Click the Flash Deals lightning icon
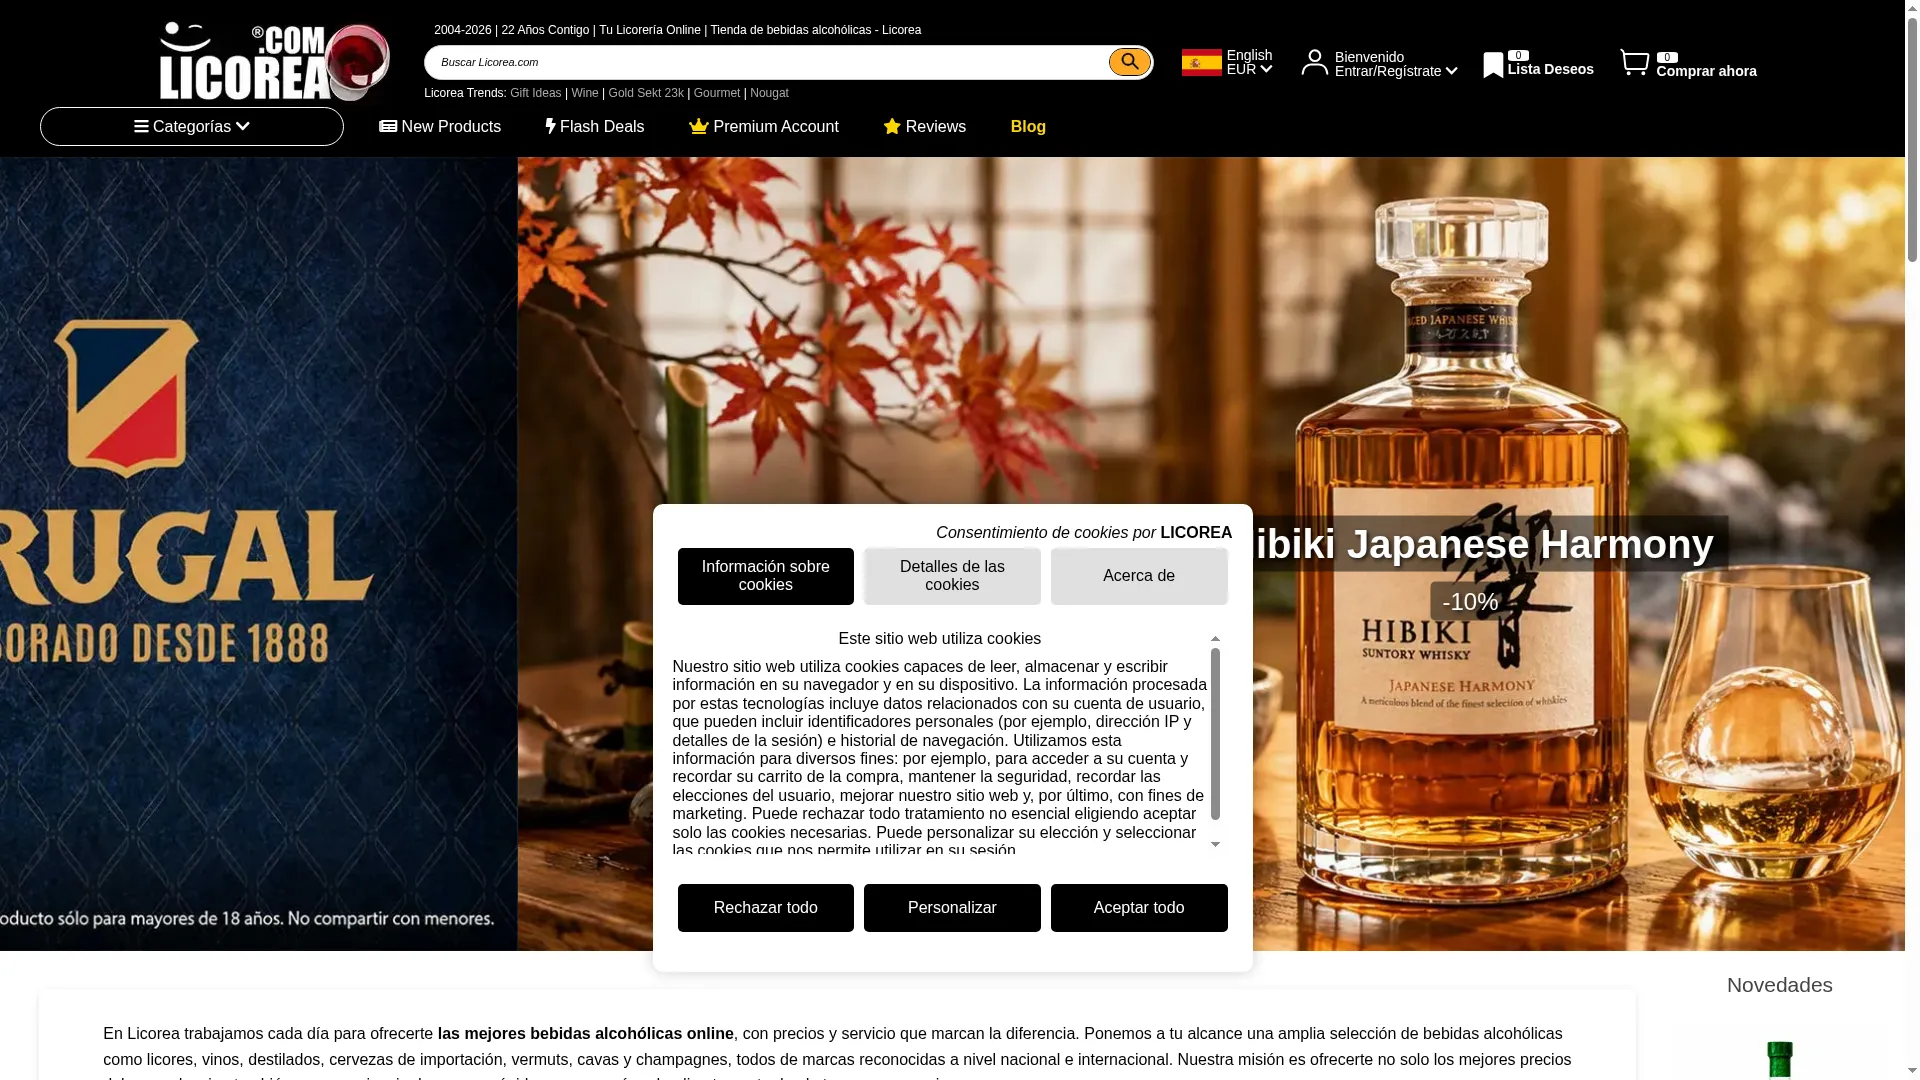Viewport: 1920px width, 1080px height. (x=550, y=127)
